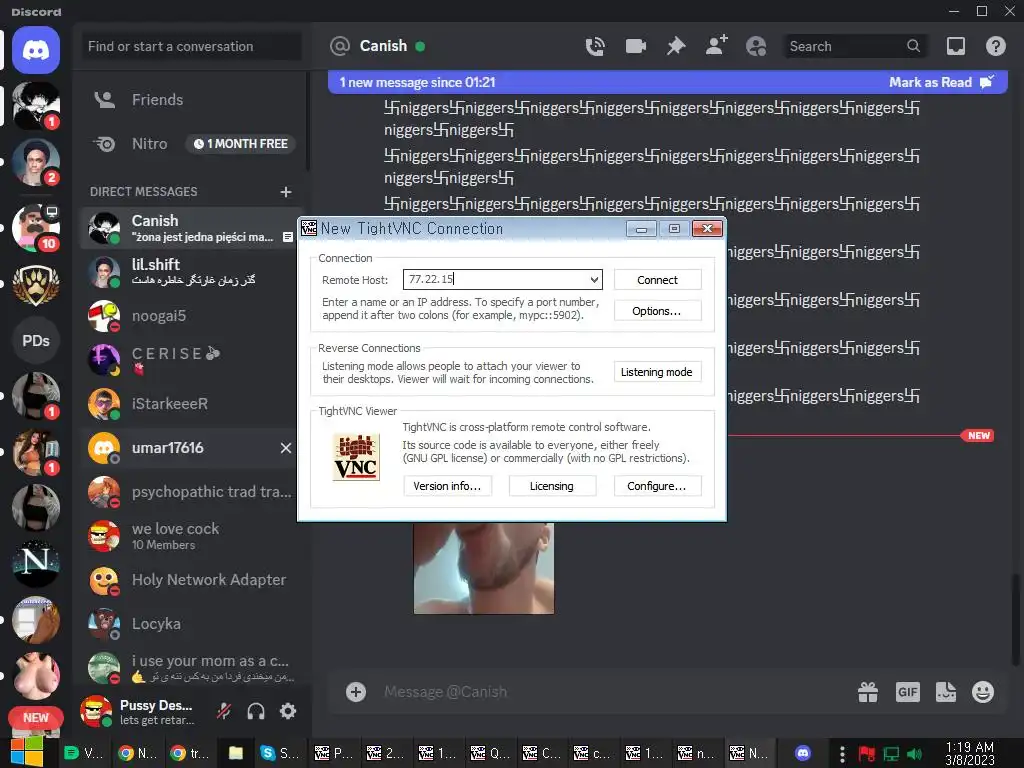Open the psychopathic trad conversation
The width and height of the screenshot is (1024, 768).
pyautogui.click(x=189, y=492)
